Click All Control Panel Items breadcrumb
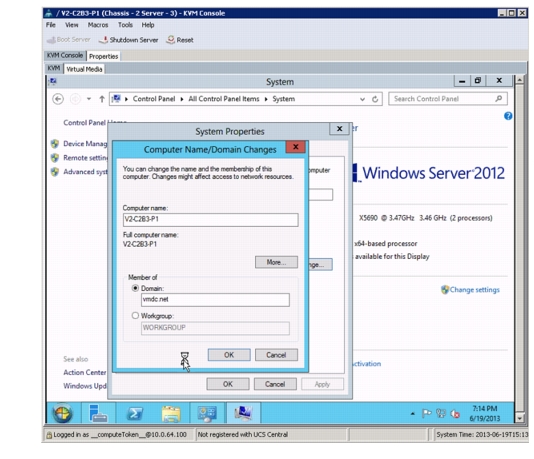 [224, 99]
